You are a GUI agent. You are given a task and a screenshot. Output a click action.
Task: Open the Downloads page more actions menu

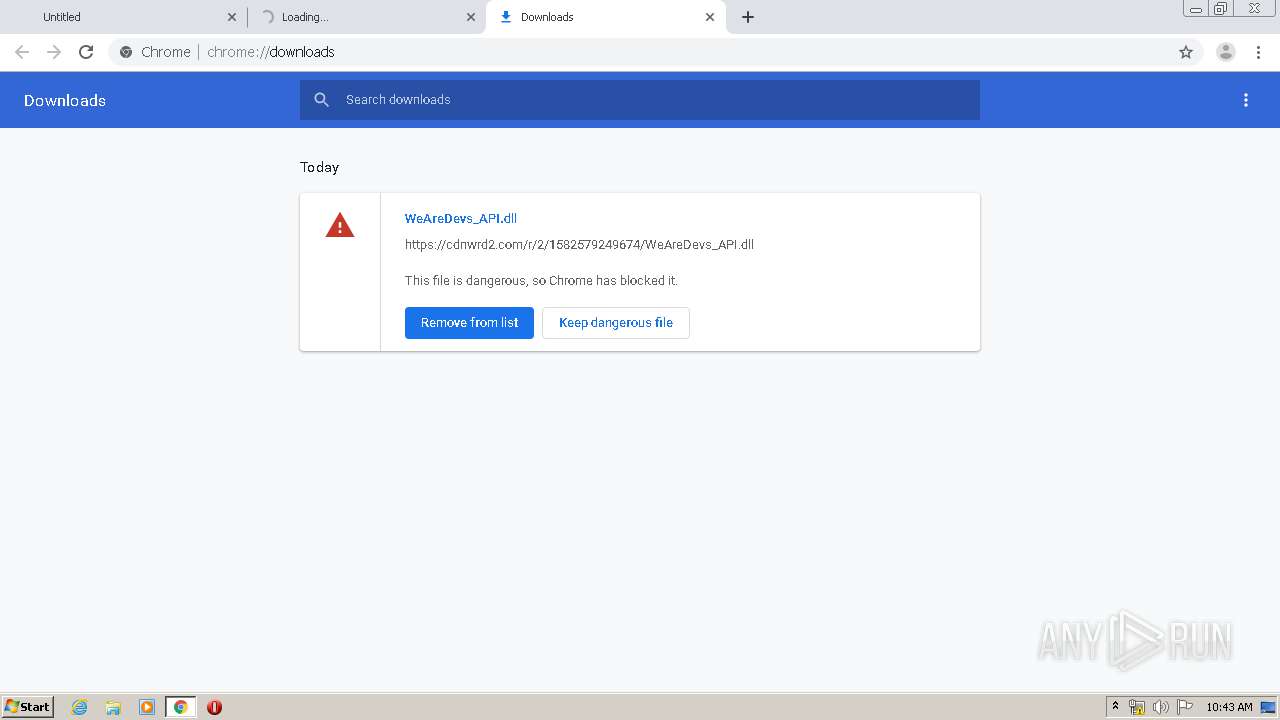click(1246, 100)
